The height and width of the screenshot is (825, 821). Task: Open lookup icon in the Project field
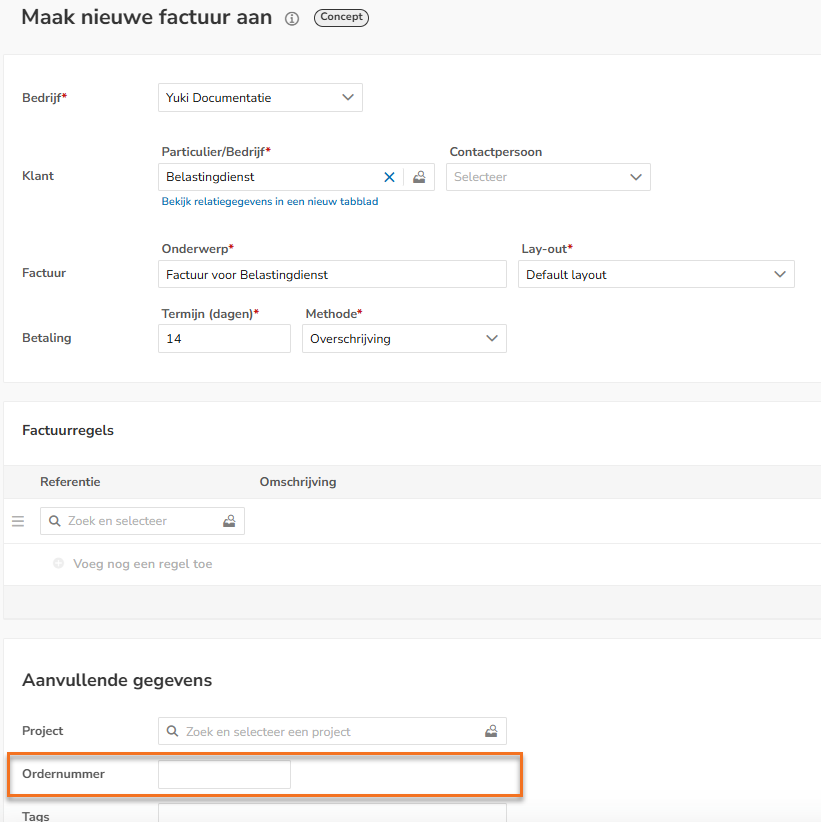[491, 731]
